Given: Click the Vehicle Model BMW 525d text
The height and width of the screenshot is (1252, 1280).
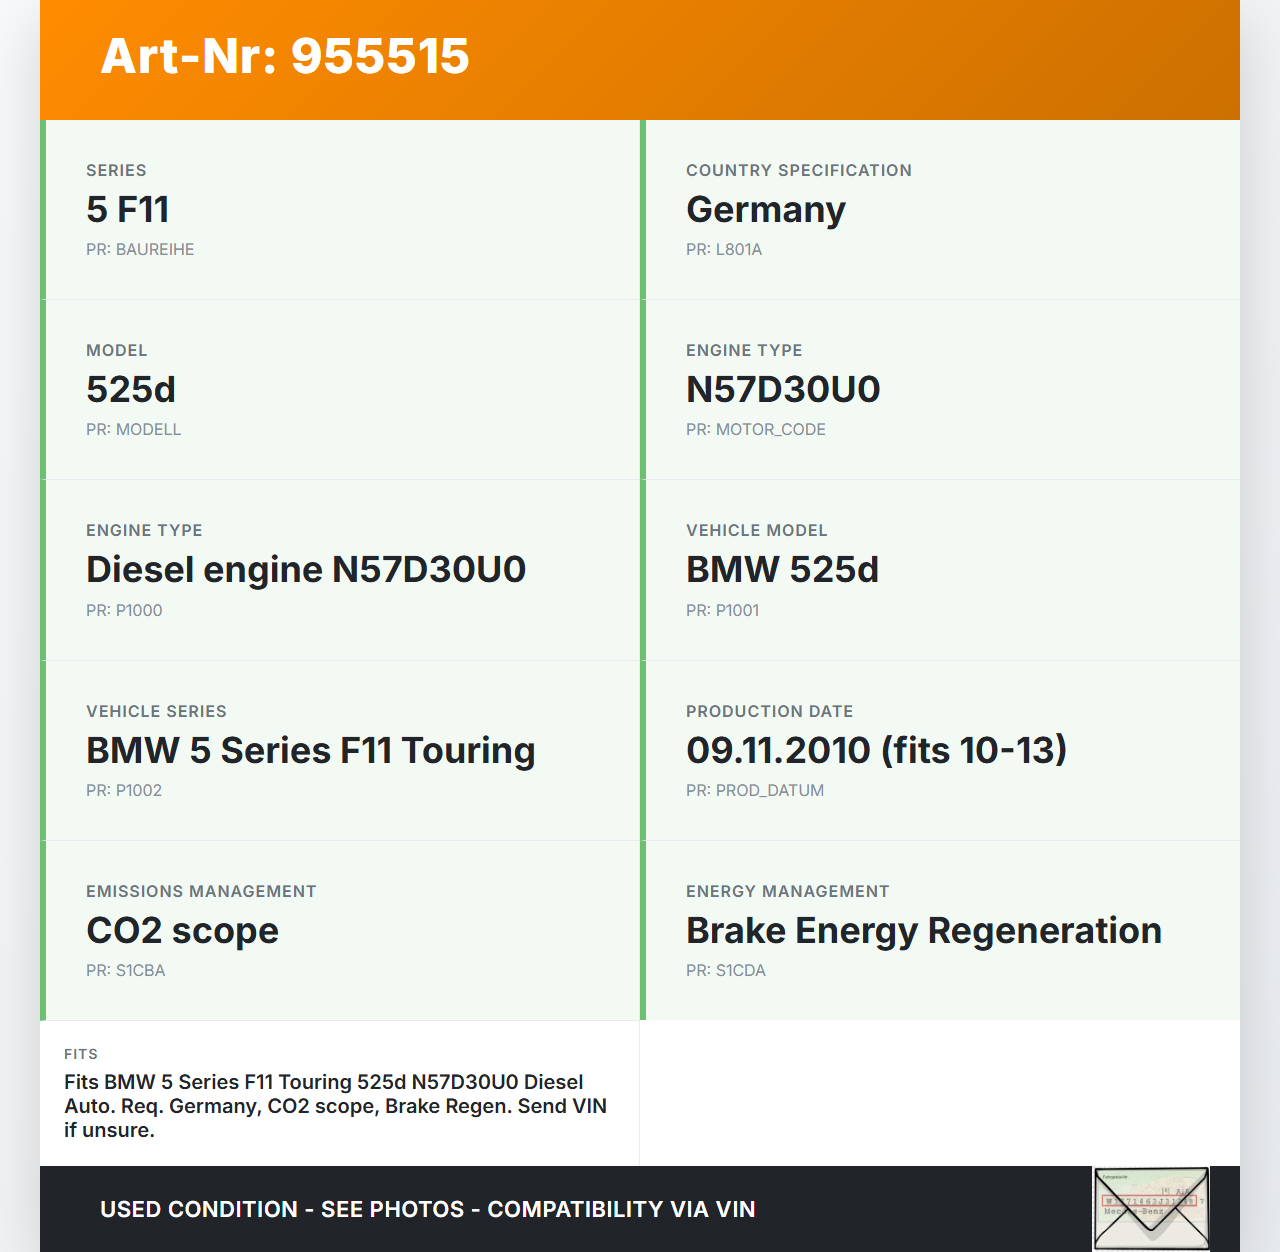Looking at the screenshot, I should click(782, 570).
